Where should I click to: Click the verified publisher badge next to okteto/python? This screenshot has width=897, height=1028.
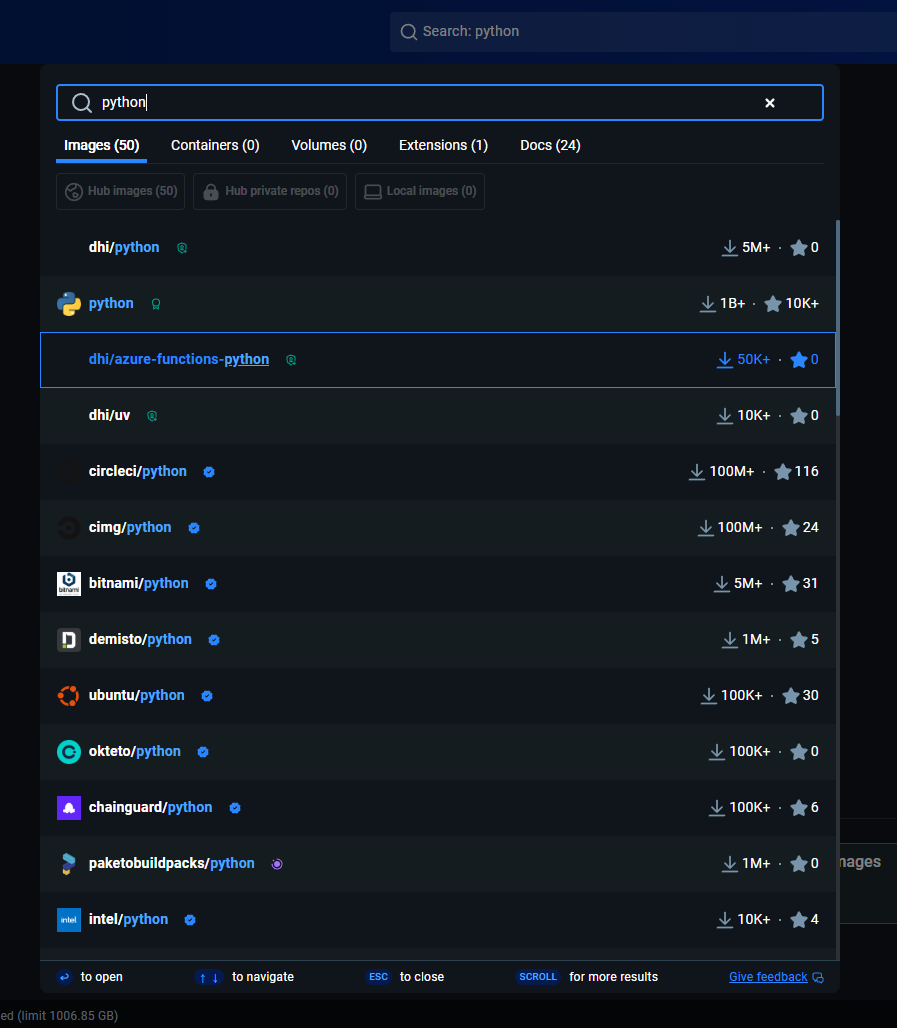[203, 752]
